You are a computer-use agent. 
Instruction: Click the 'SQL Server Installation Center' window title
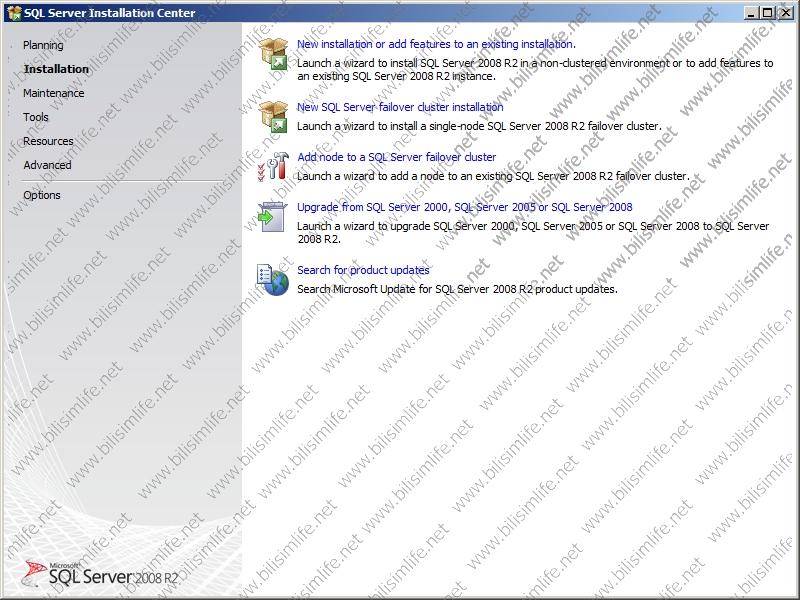tap(110, 13)
